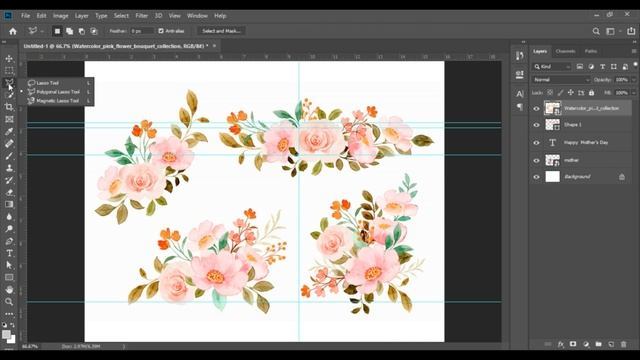640x360 pixels.
Task: Select the Move tool
Action: [x=9, y=59]
